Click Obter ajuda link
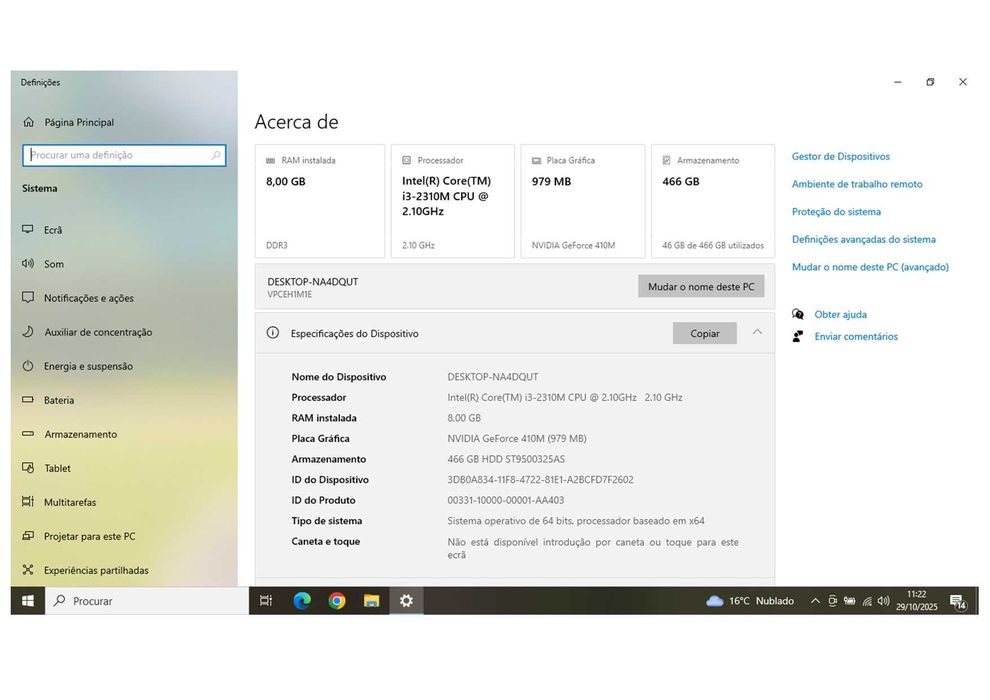Screen dimensions: 990x700 [840, 314]
